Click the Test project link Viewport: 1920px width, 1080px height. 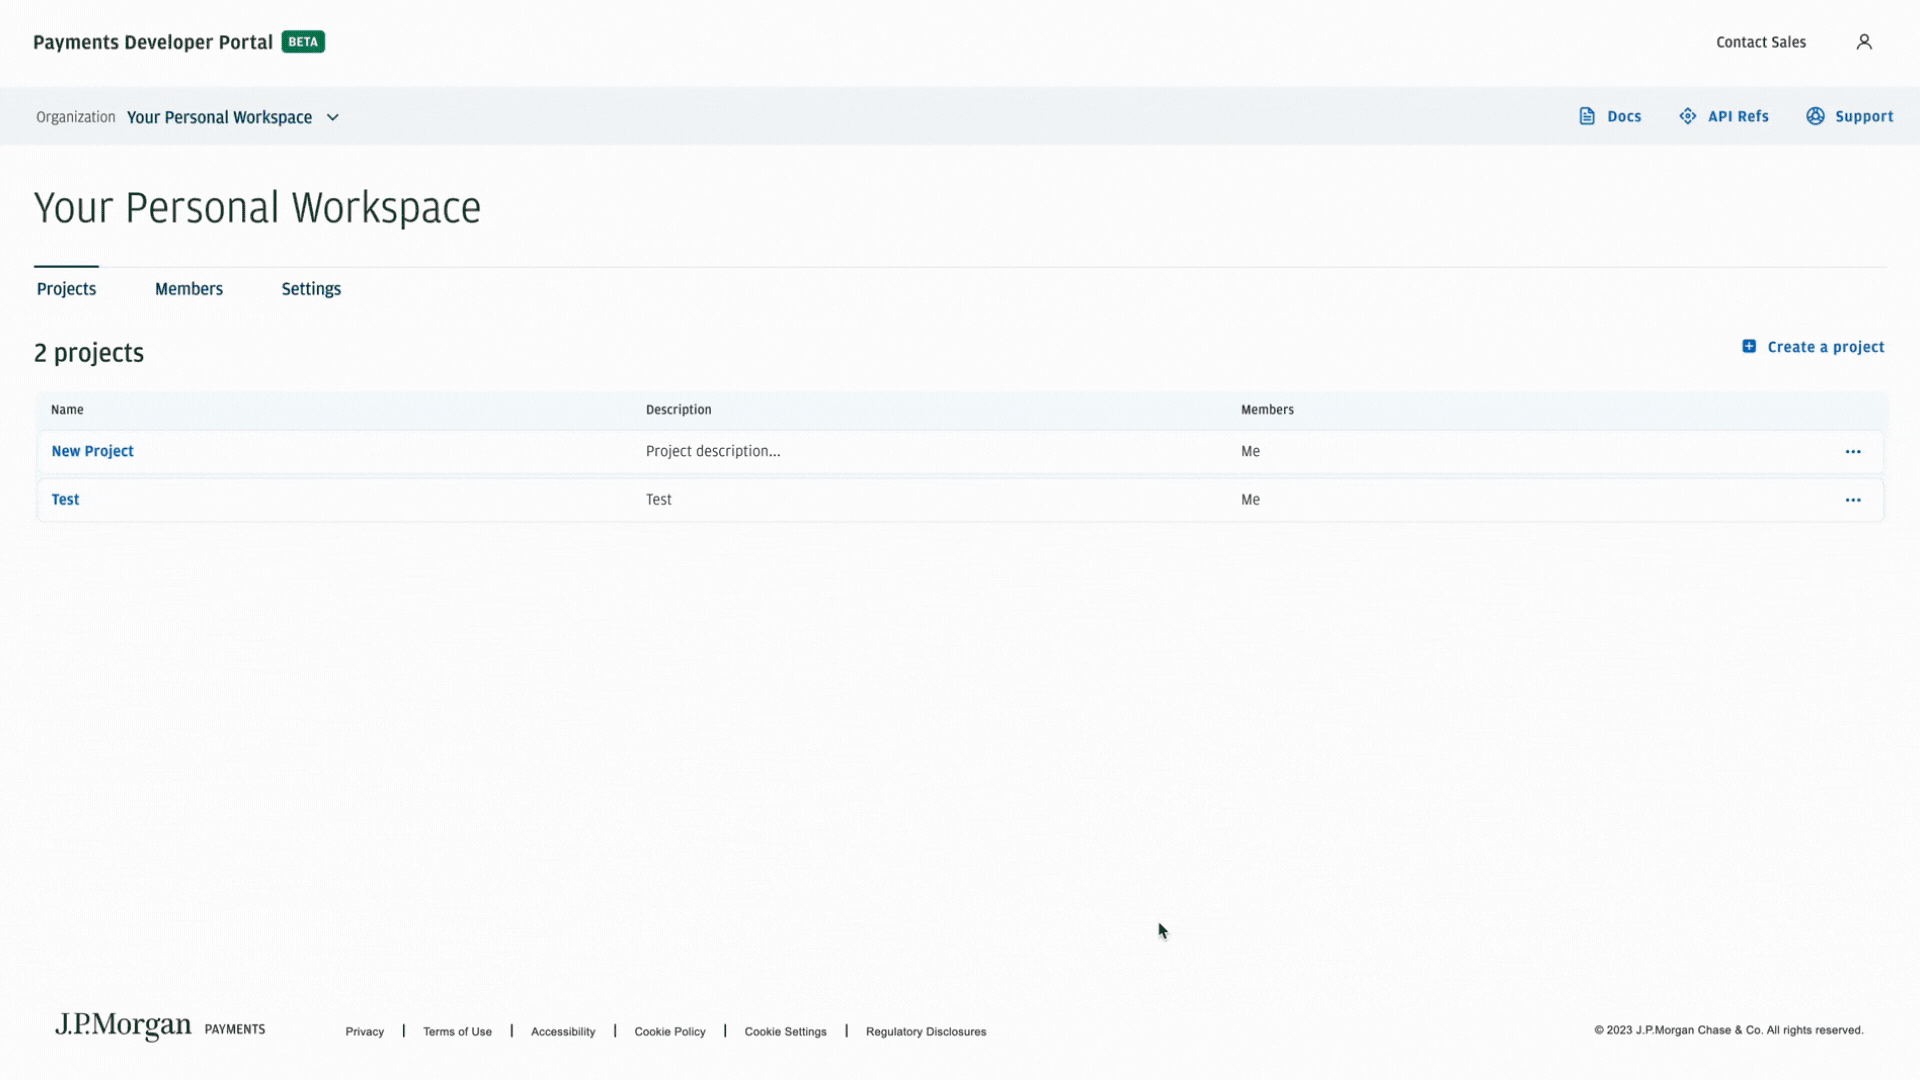[65, 498]
